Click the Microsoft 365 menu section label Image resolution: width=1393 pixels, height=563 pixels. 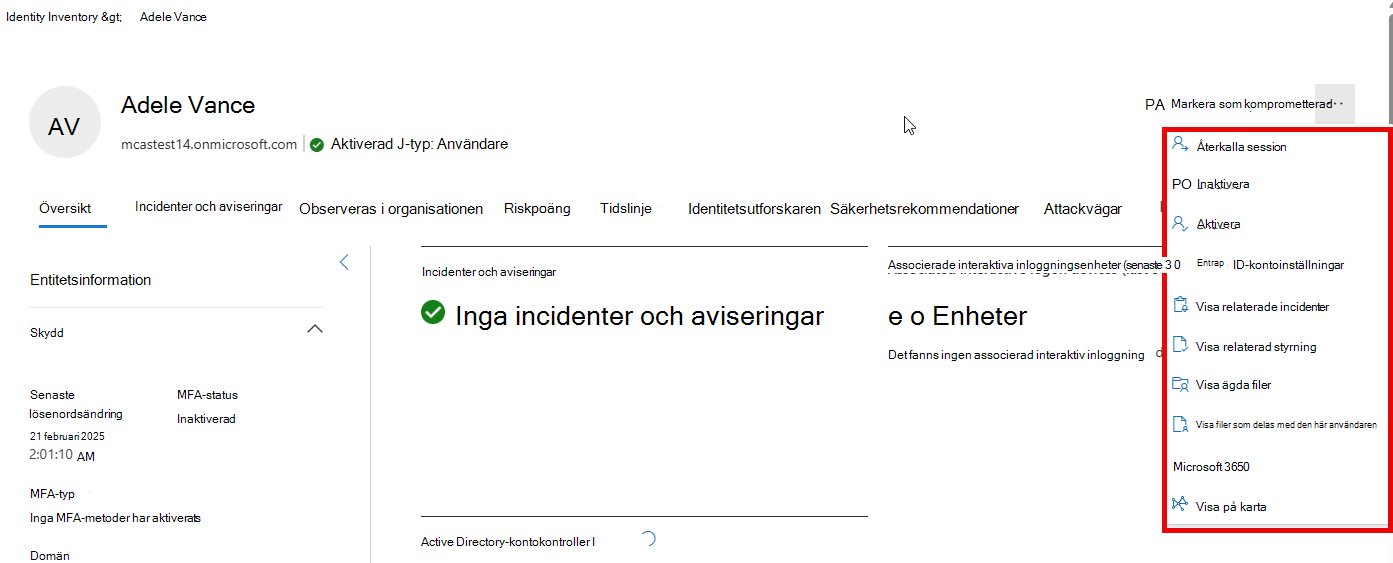click(x=1211, y=466)
